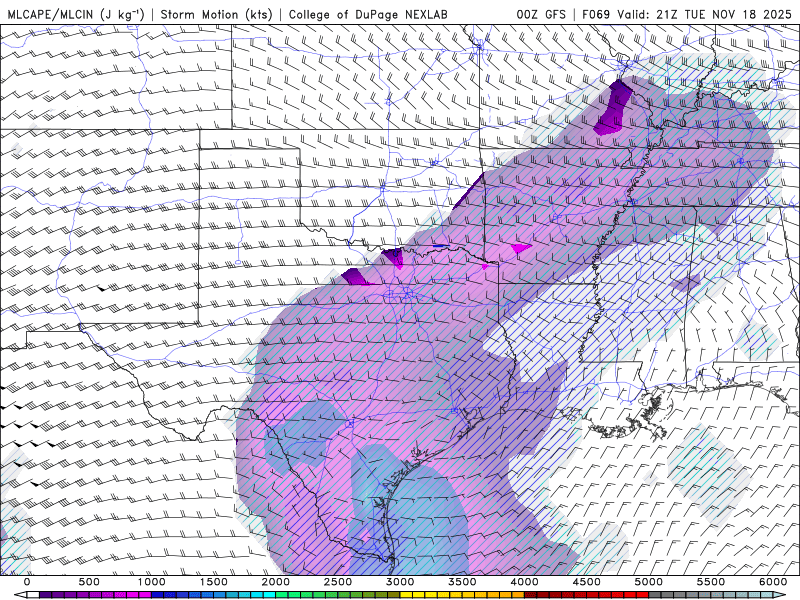Click the 4500 label on the color scale
This screenshot has width=800, height=600.
(587, 582)
